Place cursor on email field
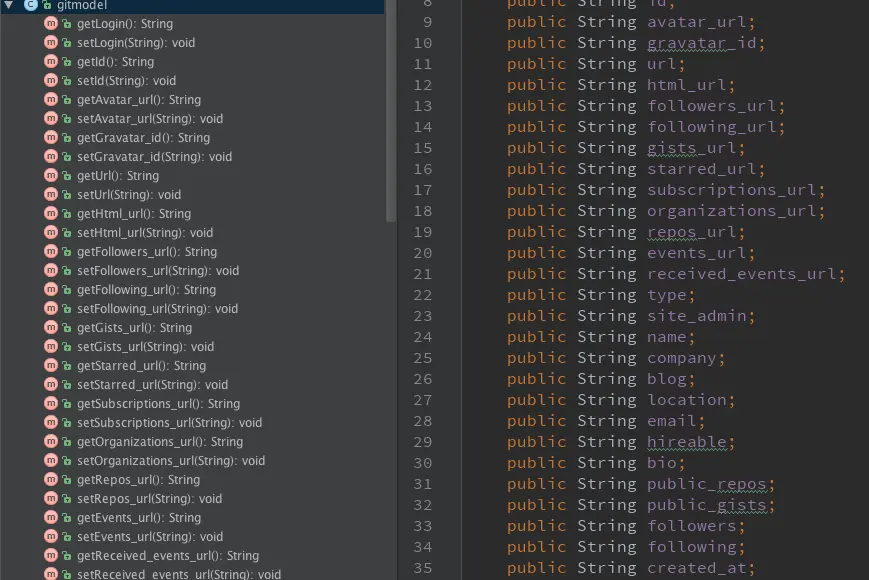The height and width of the screenshot is (580, 869). coord(671,421)
